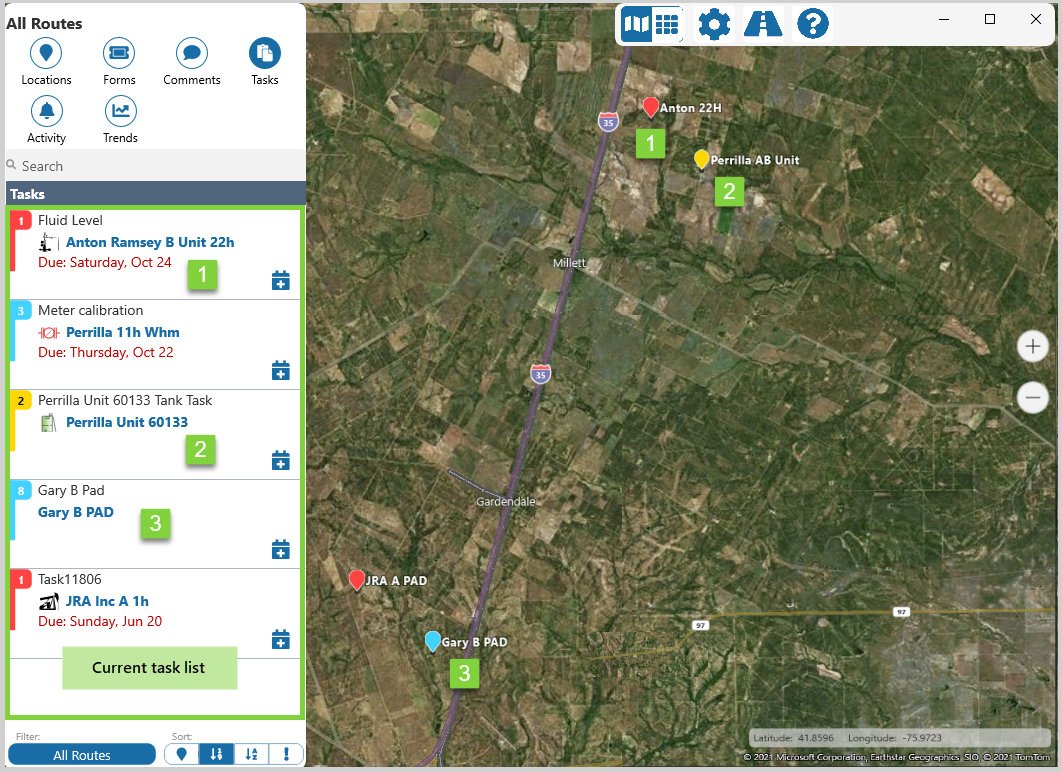Select the Perrilla Unit 60133 Tank Task title

[x=125, y=400]
